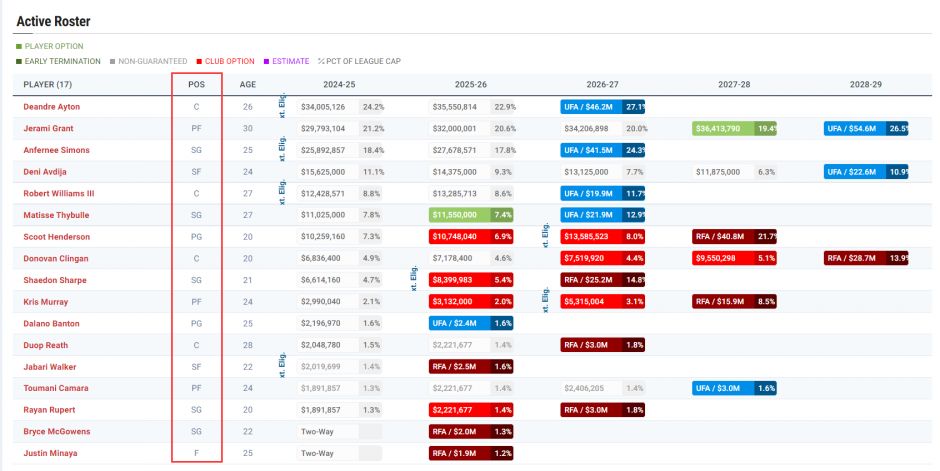Click the 2028-29 season column header

coord(866,84)
